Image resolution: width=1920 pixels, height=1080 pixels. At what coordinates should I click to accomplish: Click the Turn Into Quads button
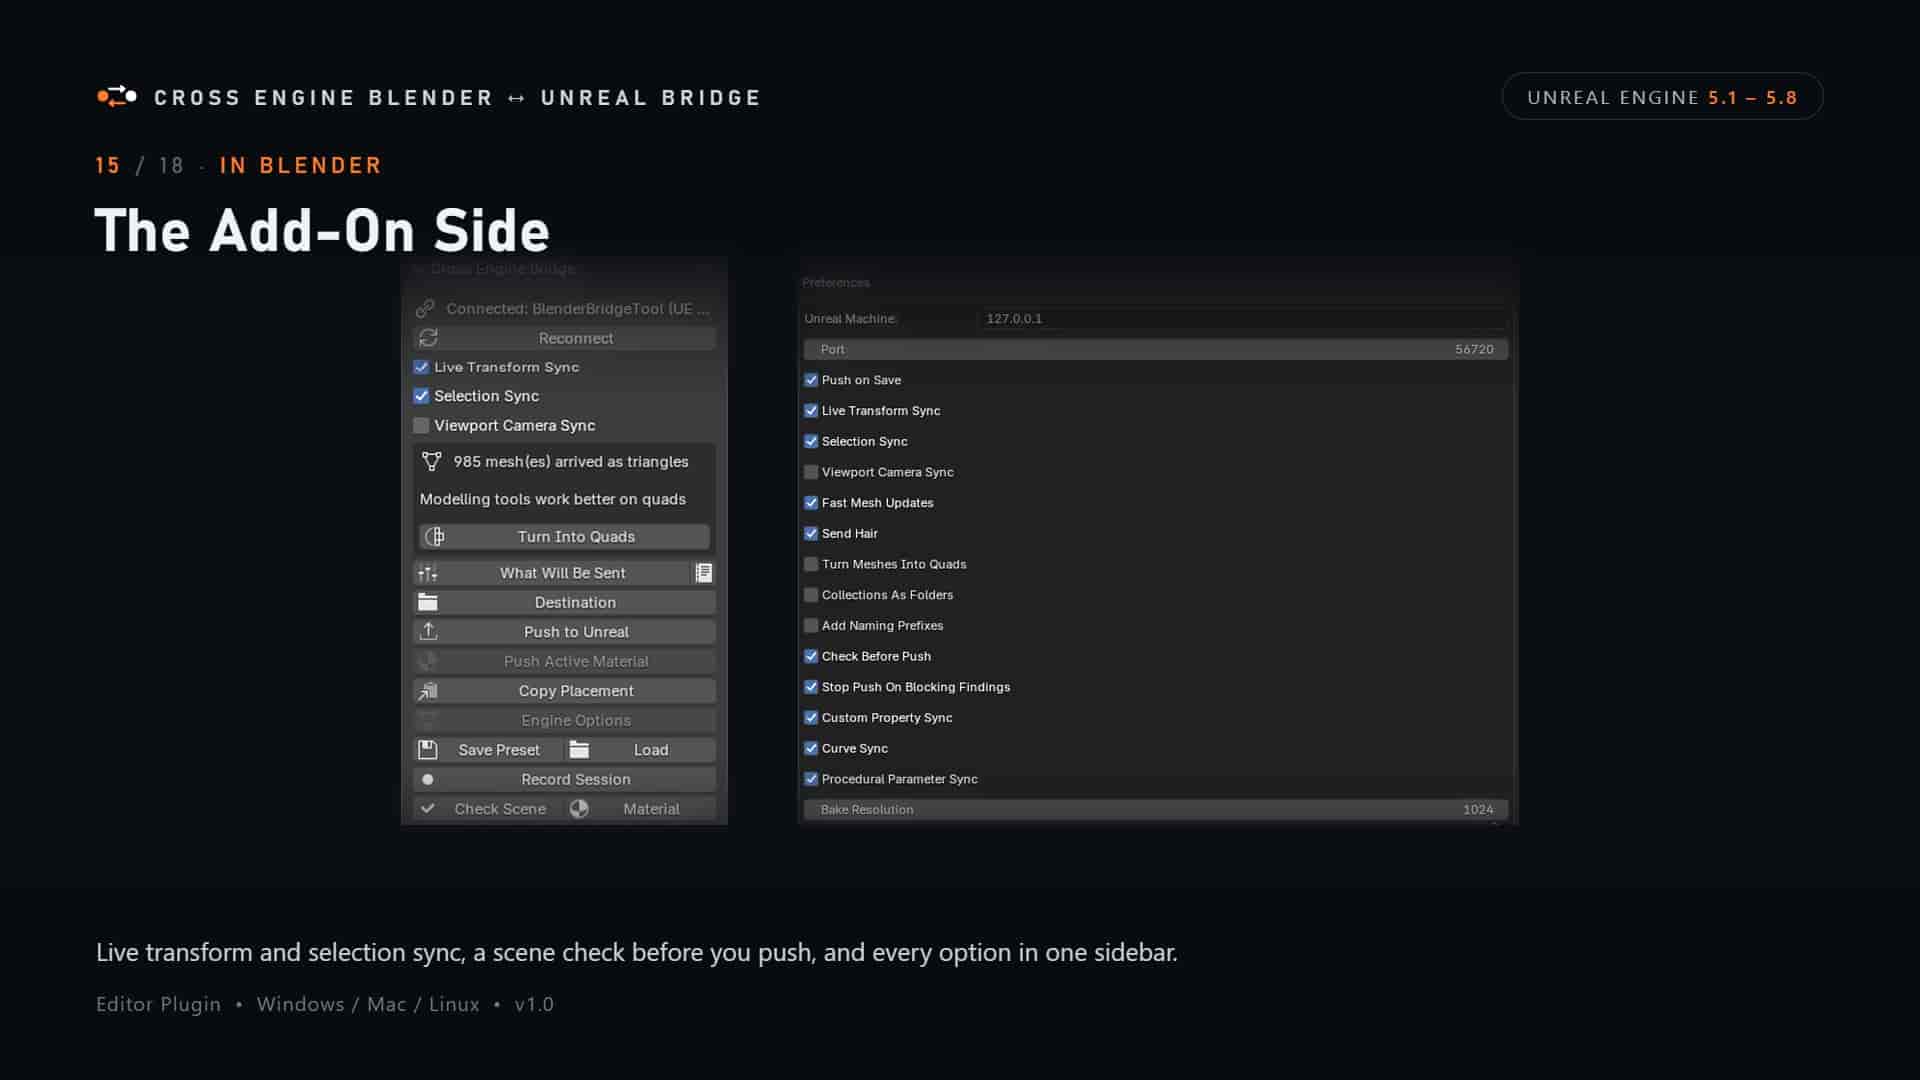pyautogui.click(x=564, y=537)
